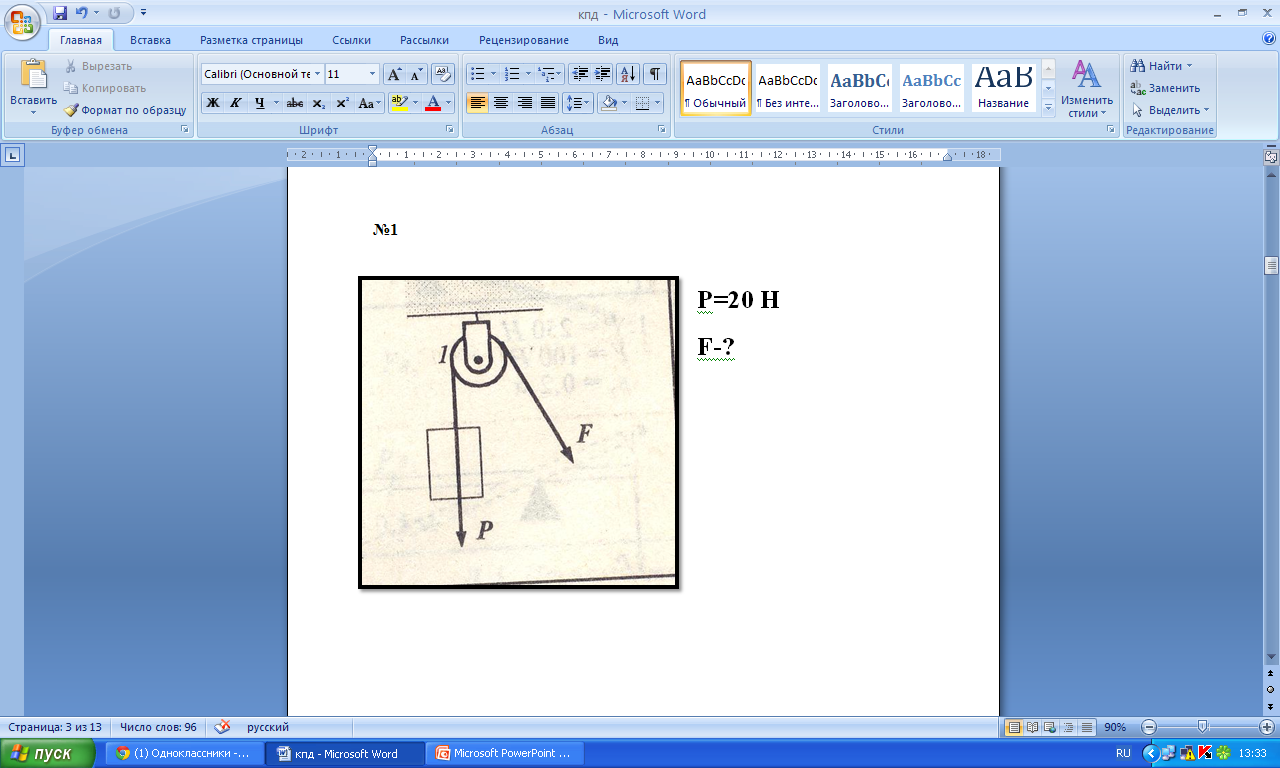Increase the paragraph indent
This screenshot has height=768, width=1280.
pos(603,74)
